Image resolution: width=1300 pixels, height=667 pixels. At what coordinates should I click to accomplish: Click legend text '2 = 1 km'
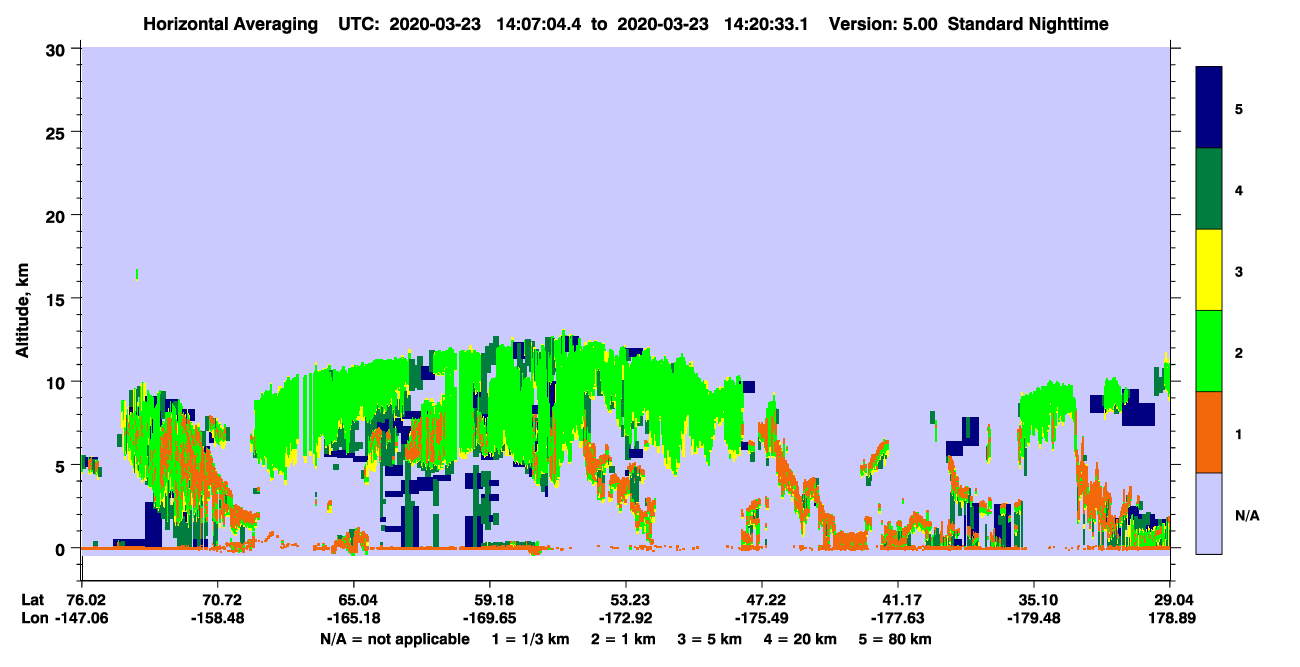tap(625, 639)
